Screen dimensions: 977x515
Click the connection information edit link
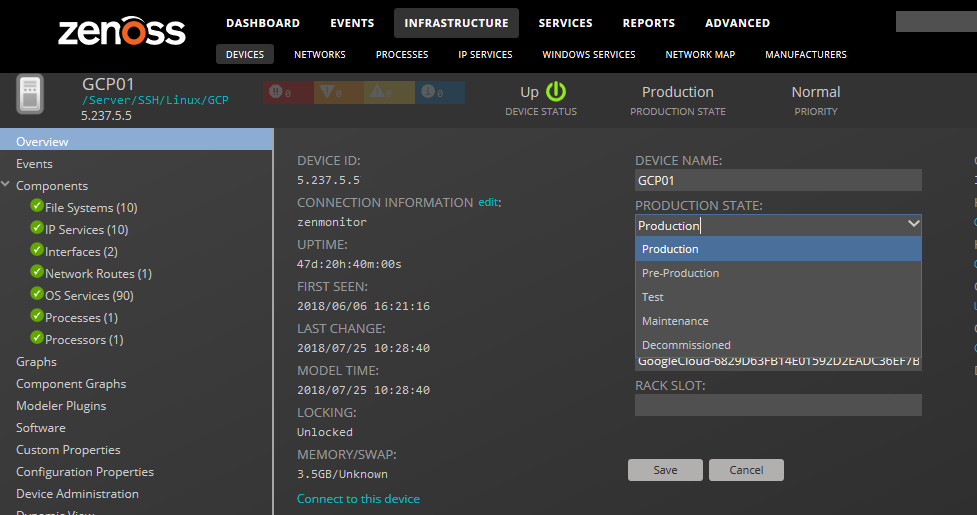pyautogui.click(x=488, y=202)
